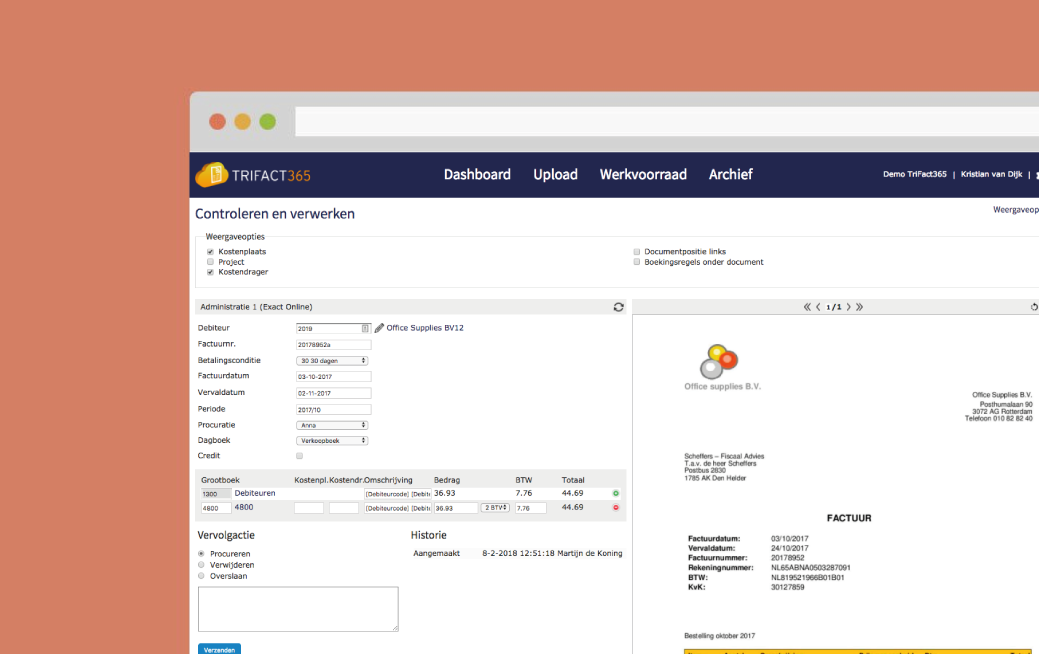The image size is (1039, 654).
Task: Click the green window maximize dot
Action: 268,122
